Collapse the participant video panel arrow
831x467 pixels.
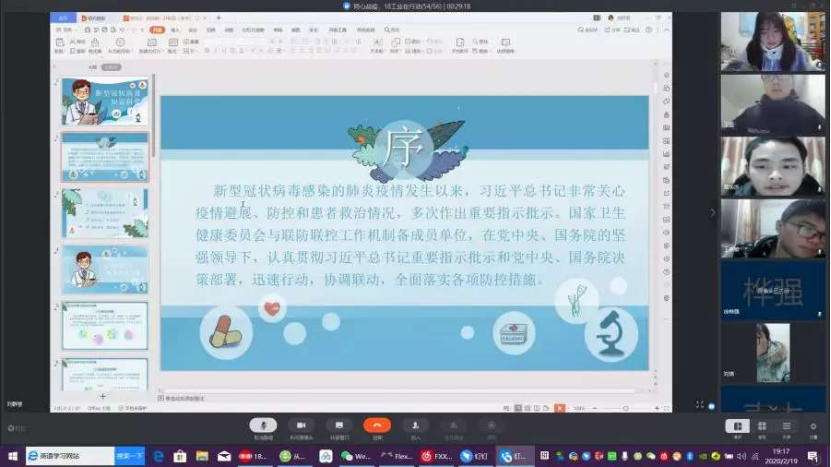pyautogui.click(x=713, y=212)
